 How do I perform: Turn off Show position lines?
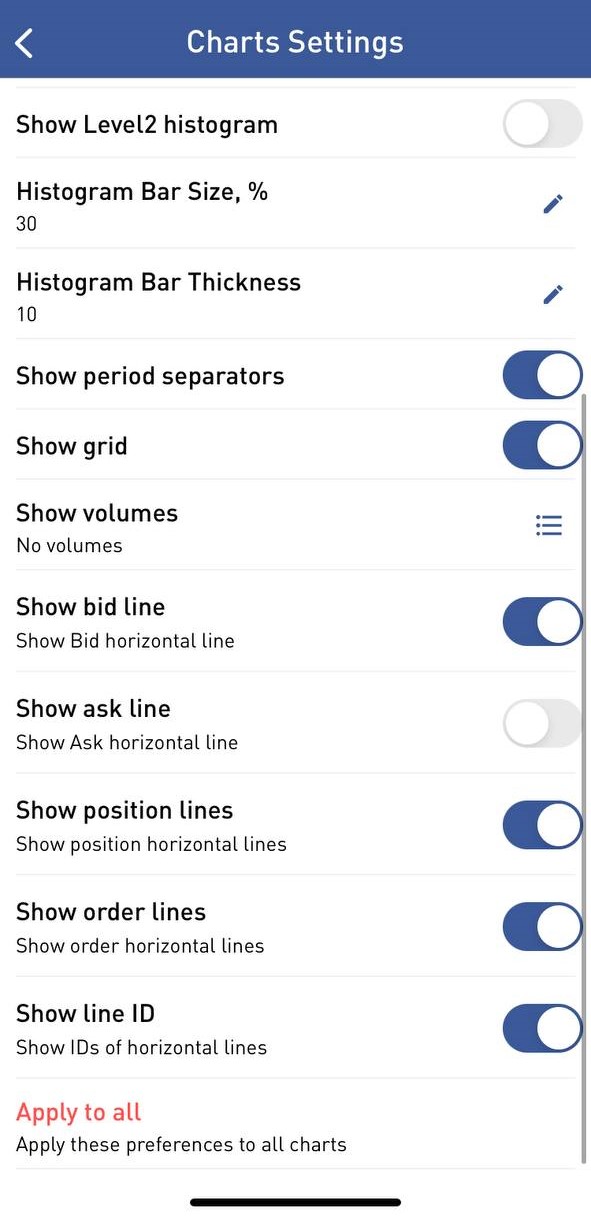click(542, 825)
